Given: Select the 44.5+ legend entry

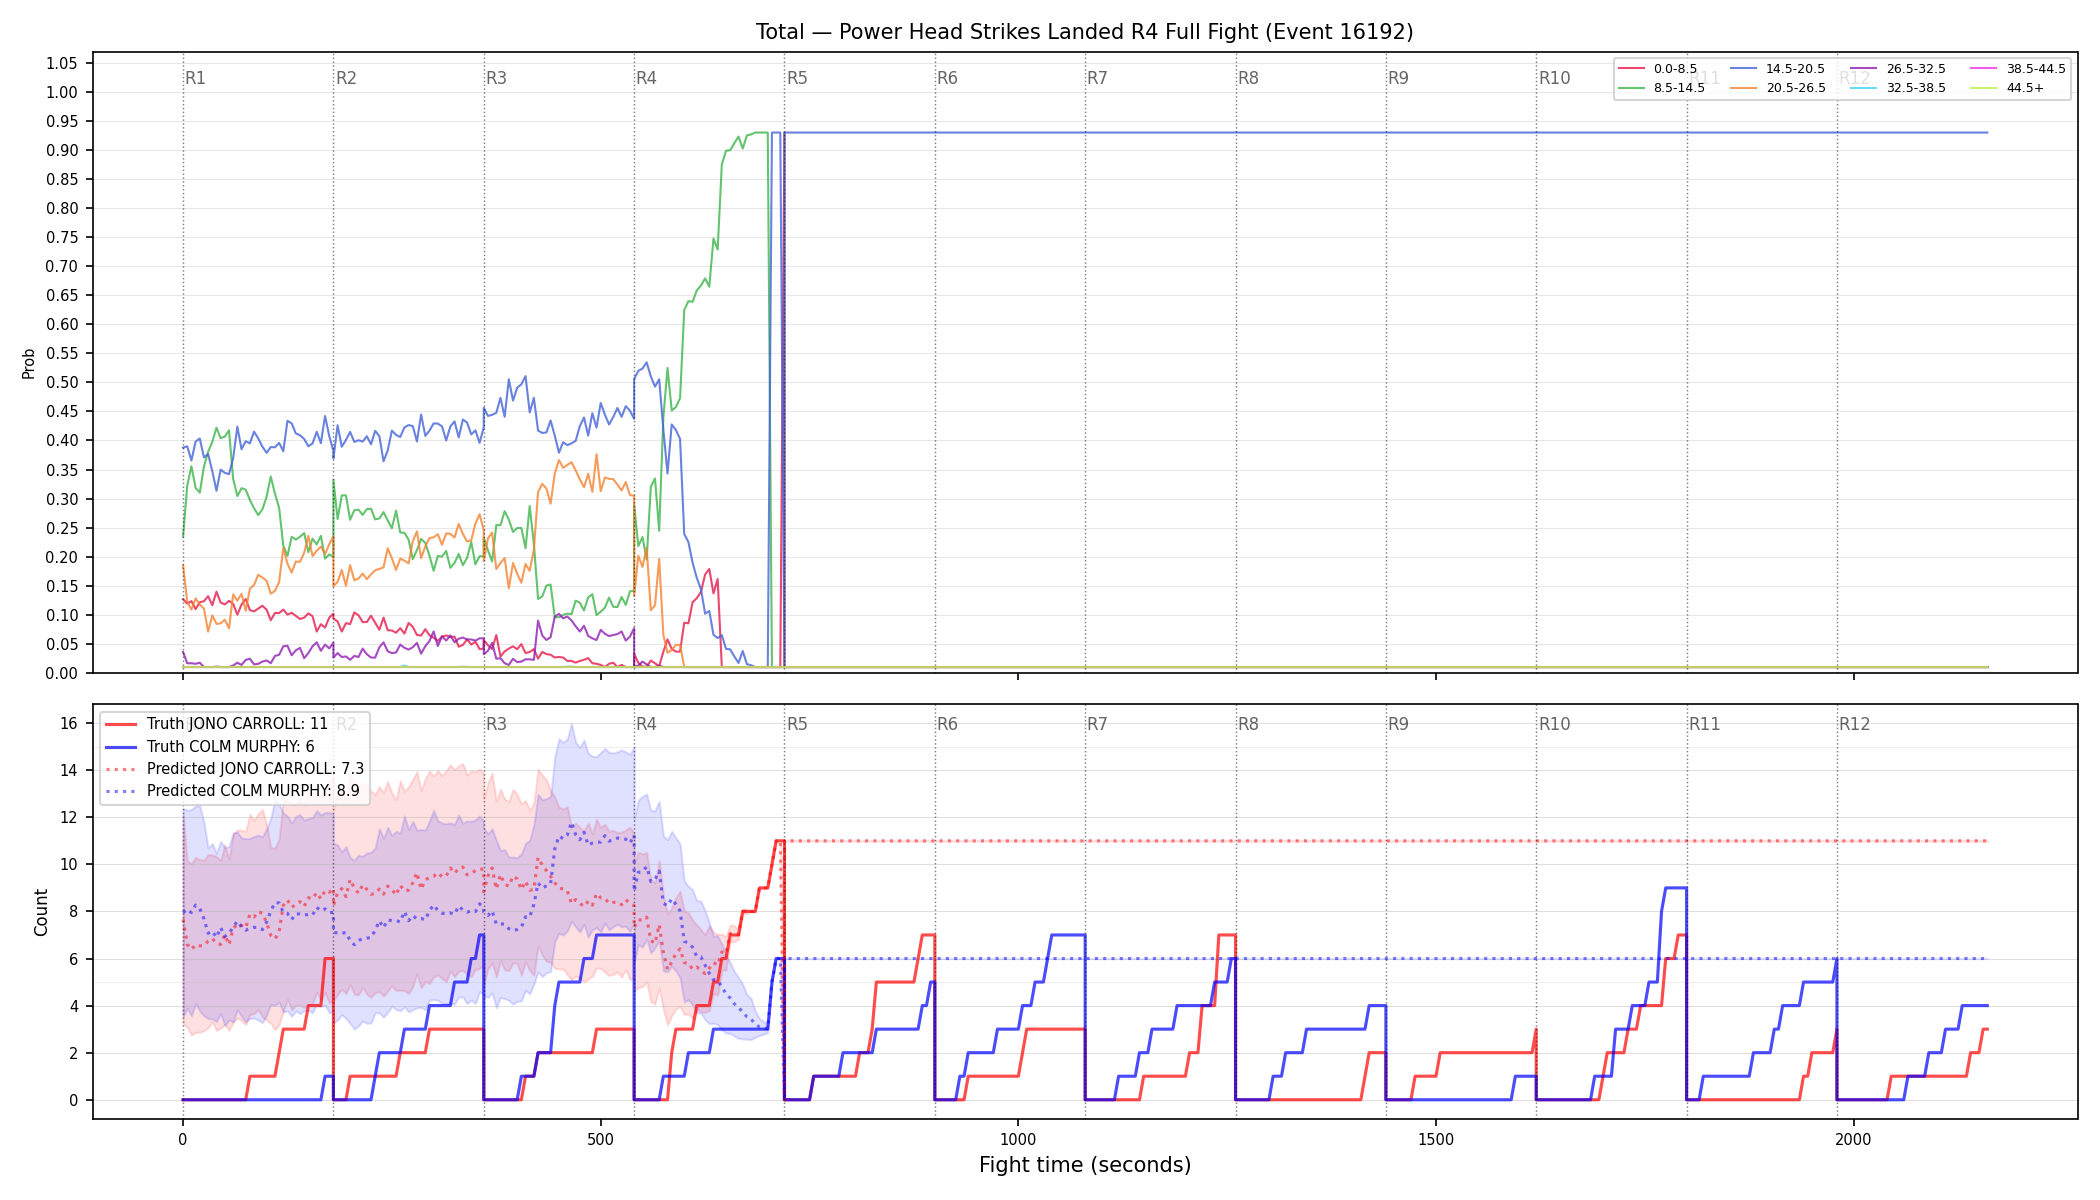Looking at the screenshot, I should pos(2008,88).
